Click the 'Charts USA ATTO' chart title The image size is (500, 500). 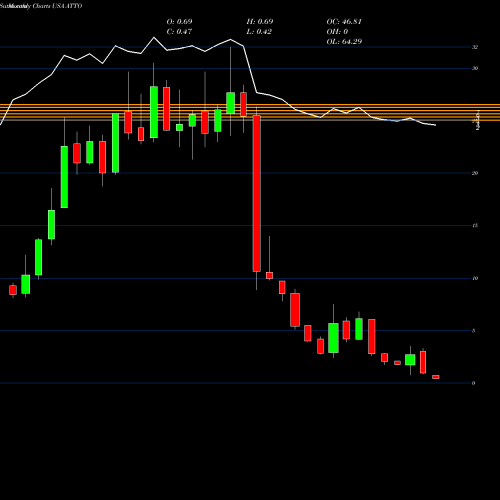pos(57,6)
